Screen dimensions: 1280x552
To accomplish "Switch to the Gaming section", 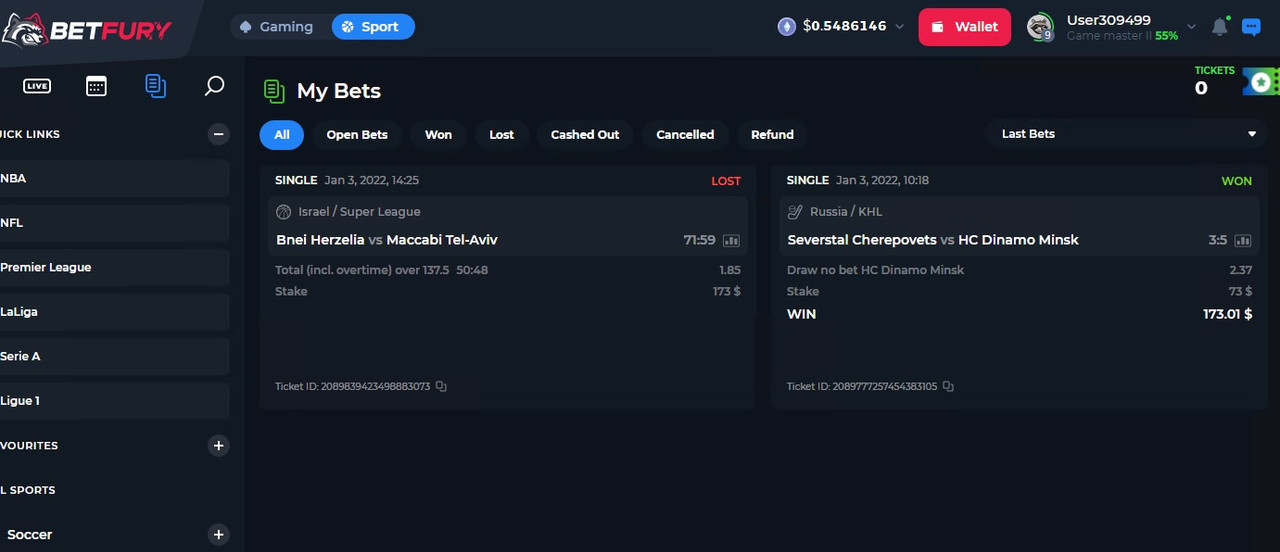I will coord(276,27).
